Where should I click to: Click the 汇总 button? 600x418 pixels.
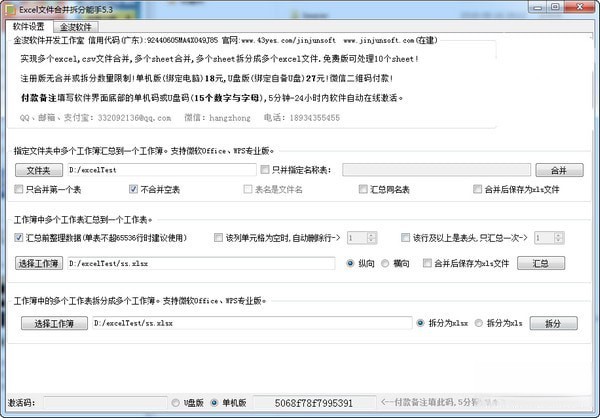tap(541, 263)
